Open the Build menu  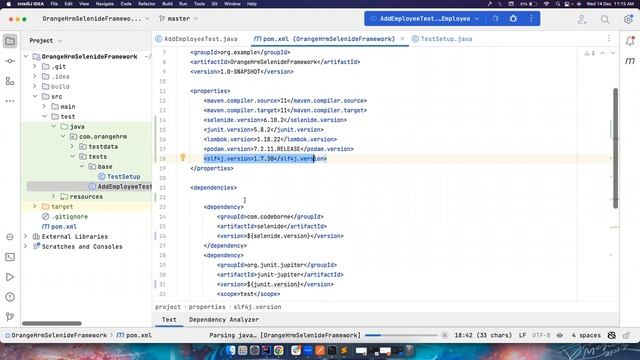(167, 4)
